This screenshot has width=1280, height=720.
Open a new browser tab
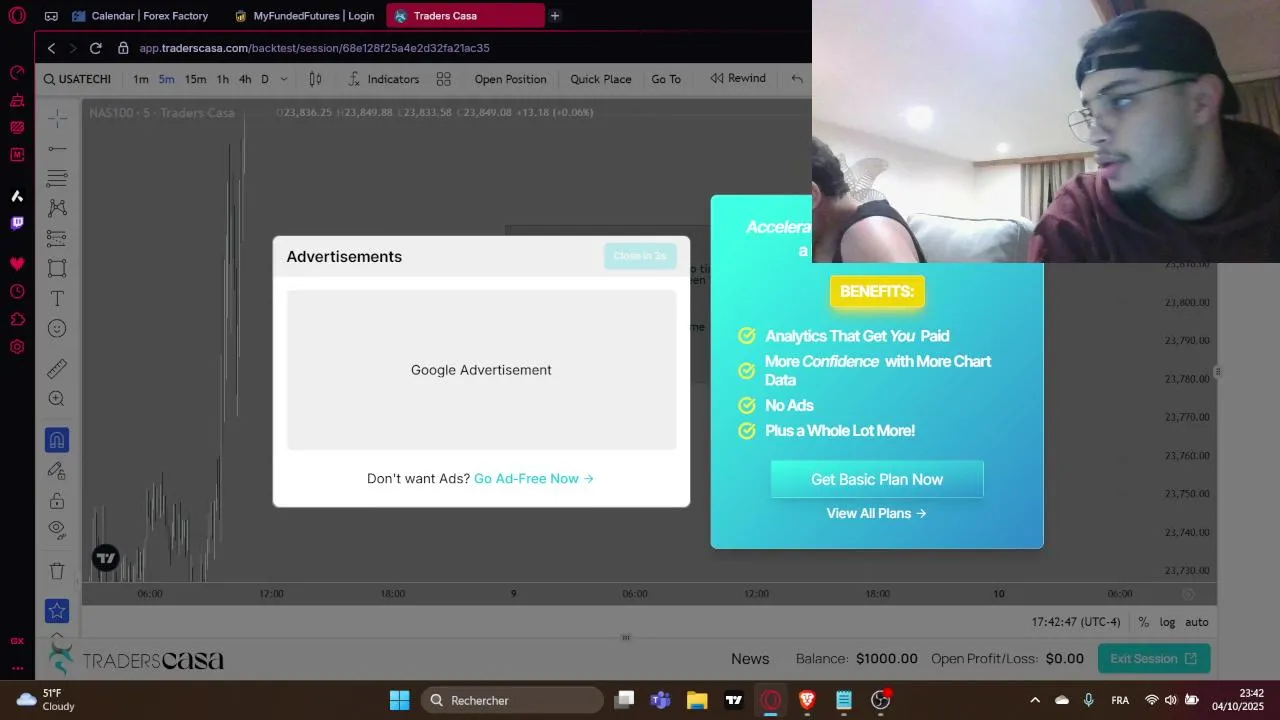(x=555, y=16)
